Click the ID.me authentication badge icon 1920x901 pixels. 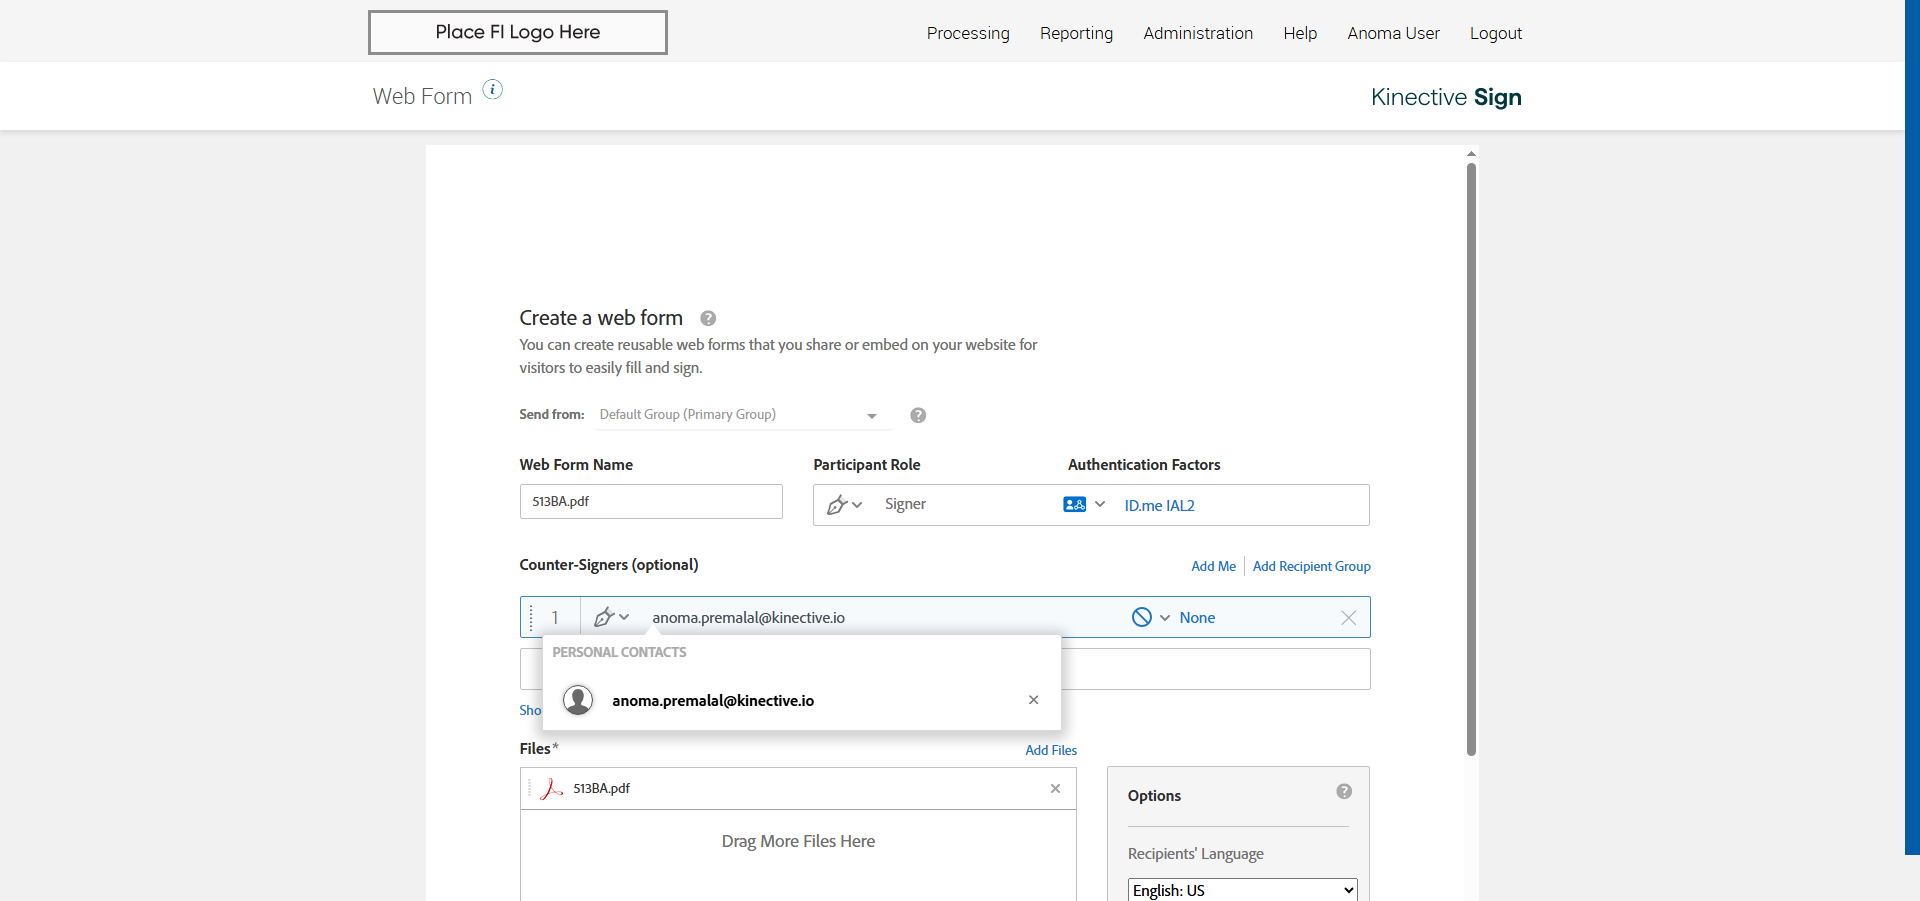pyautogui.click(x=1074, y=505)
